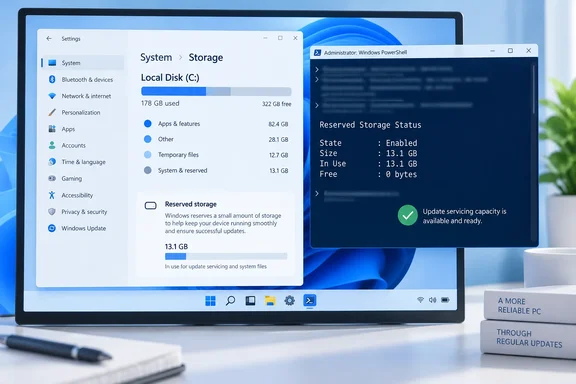Click the Time & language globe icon
The height and width of the screenshot is (384, 576).
pyautogui.click(x=52, y=162)
